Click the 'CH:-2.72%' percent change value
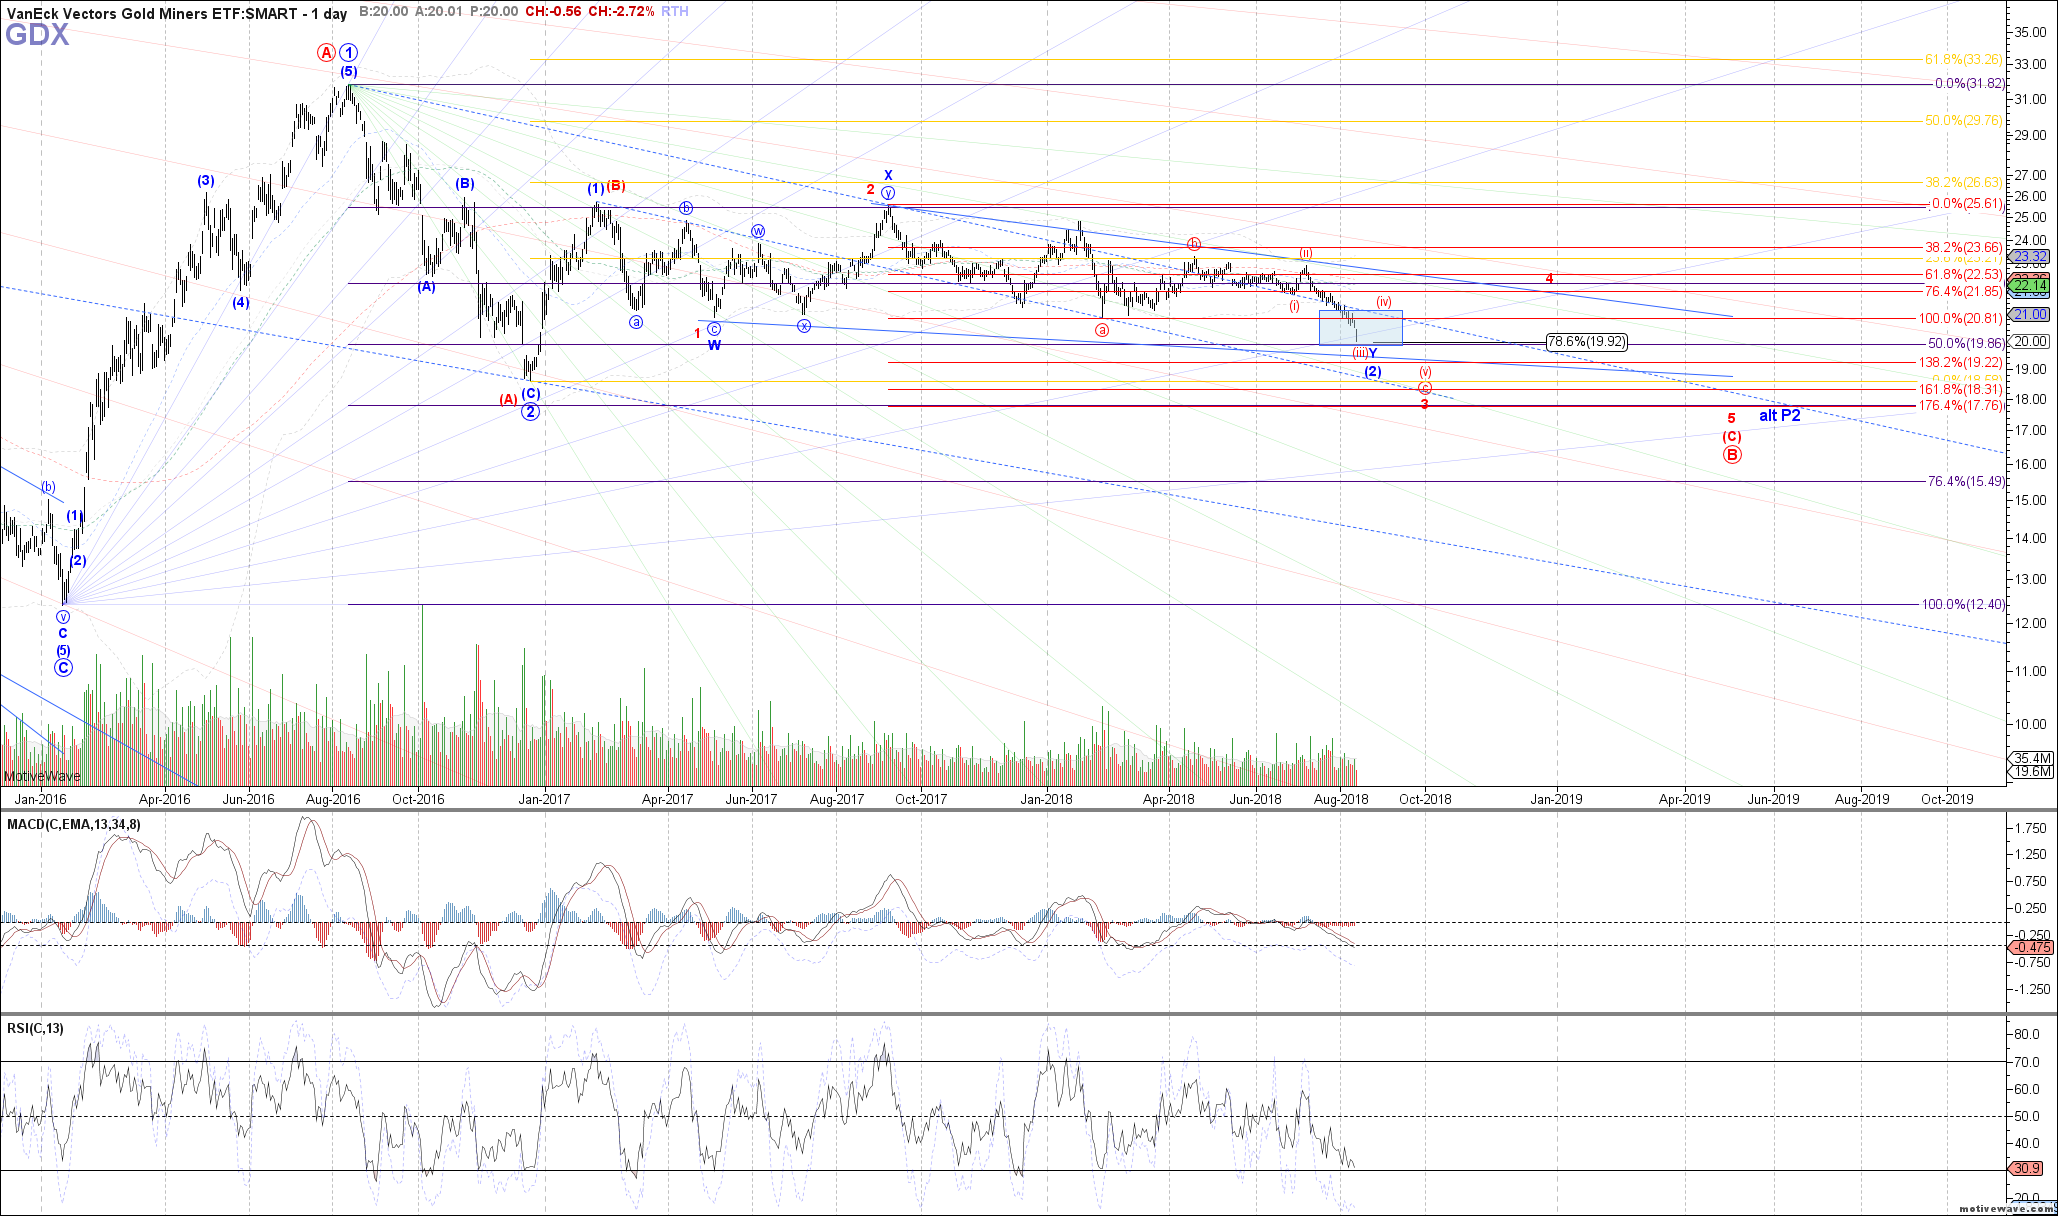 (621, 11)
